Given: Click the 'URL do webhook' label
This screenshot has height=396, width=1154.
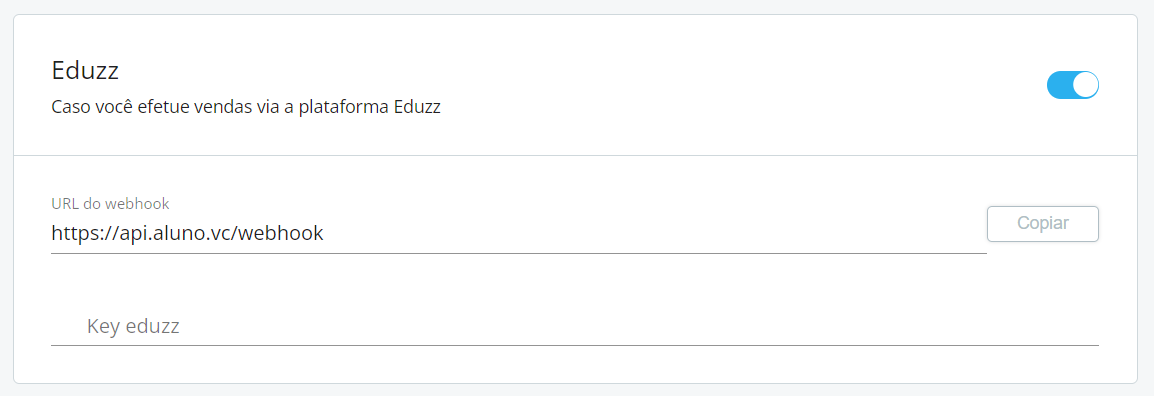Looking at the screenshot, I should 111,203.
